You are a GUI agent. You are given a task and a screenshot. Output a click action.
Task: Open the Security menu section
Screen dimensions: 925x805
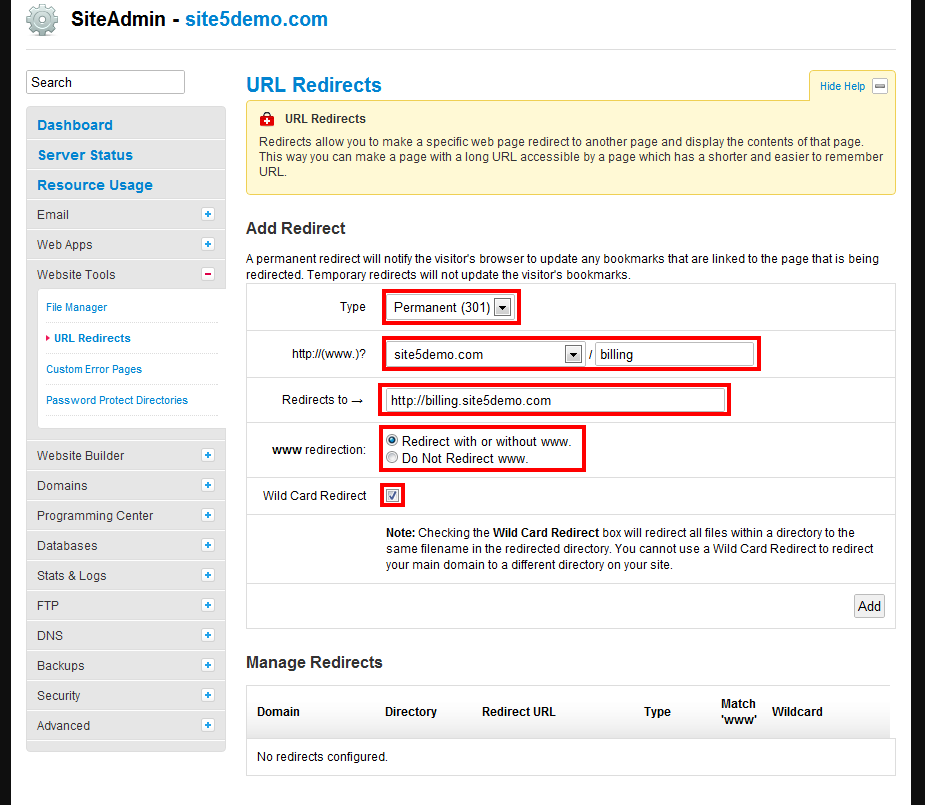point(126,696)
